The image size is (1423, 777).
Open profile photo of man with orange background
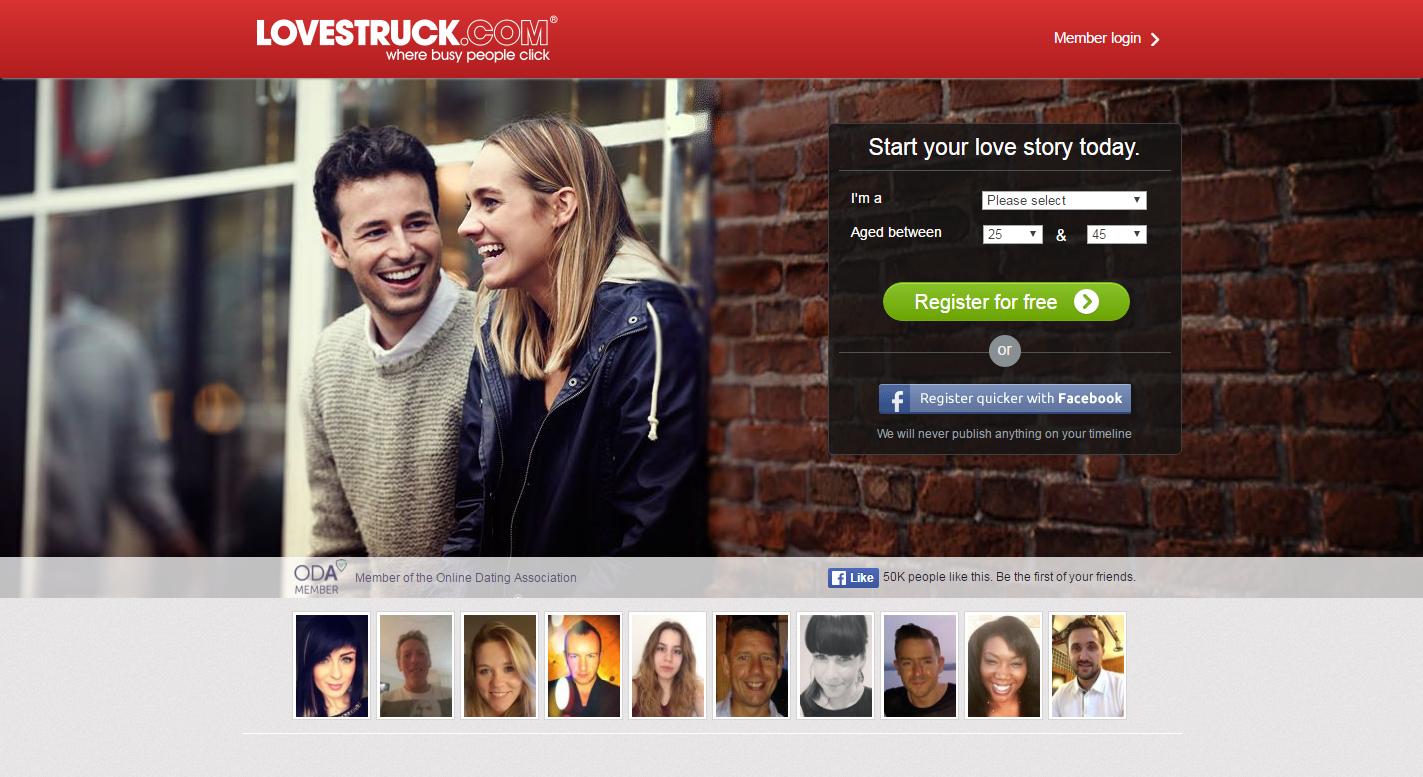584,665
